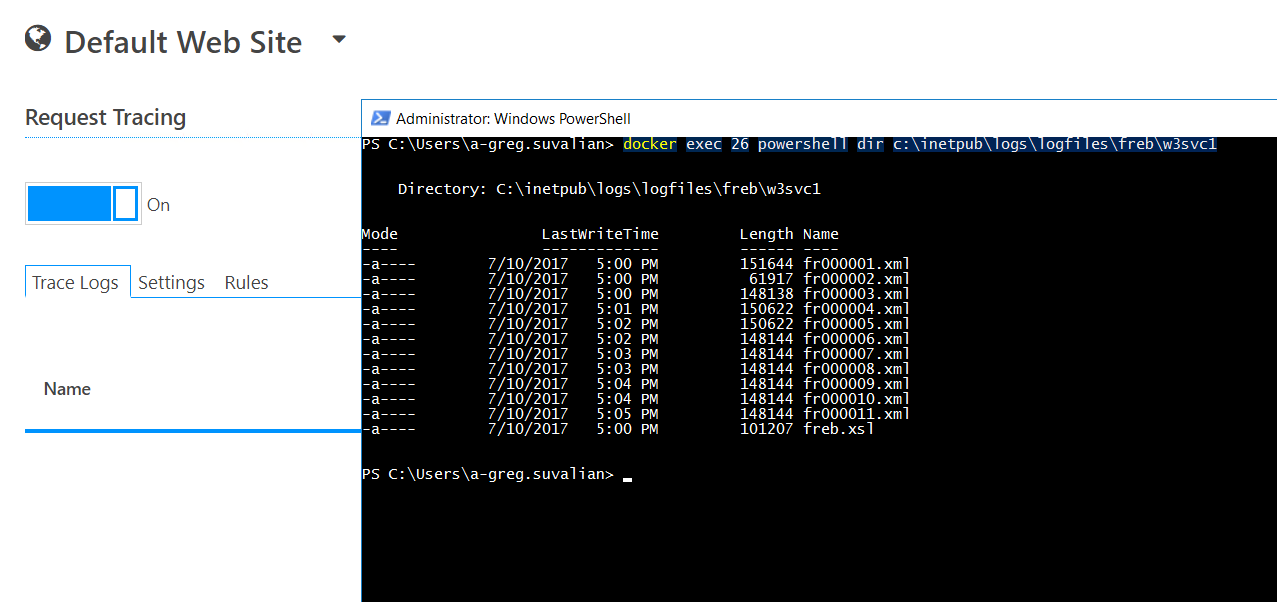Click the Name column header
The height and width of the screenshot is (602, 1277).
pos(66,388)
